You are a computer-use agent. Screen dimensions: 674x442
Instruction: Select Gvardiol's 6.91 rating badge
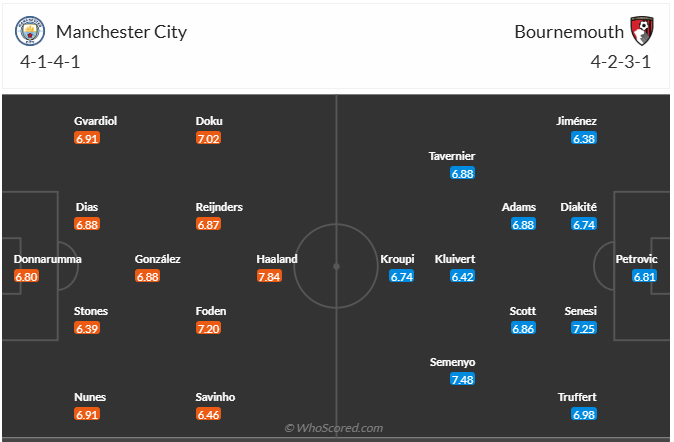click(x=88, y=138)
